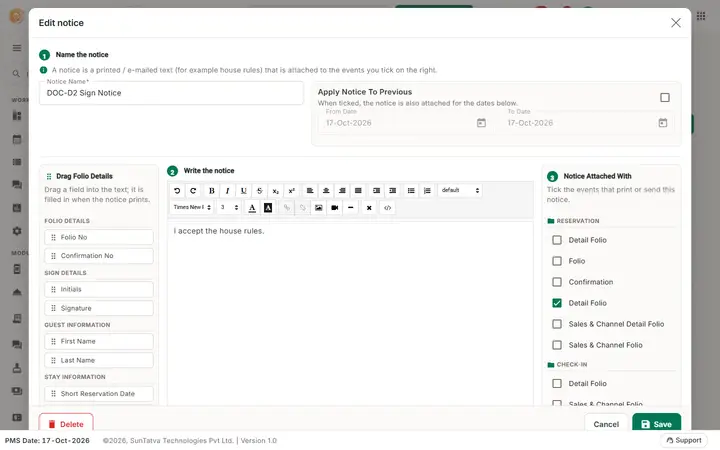720x450 pixels.
Task: Toggle underline formatting
Action: [x=243, y=191]
